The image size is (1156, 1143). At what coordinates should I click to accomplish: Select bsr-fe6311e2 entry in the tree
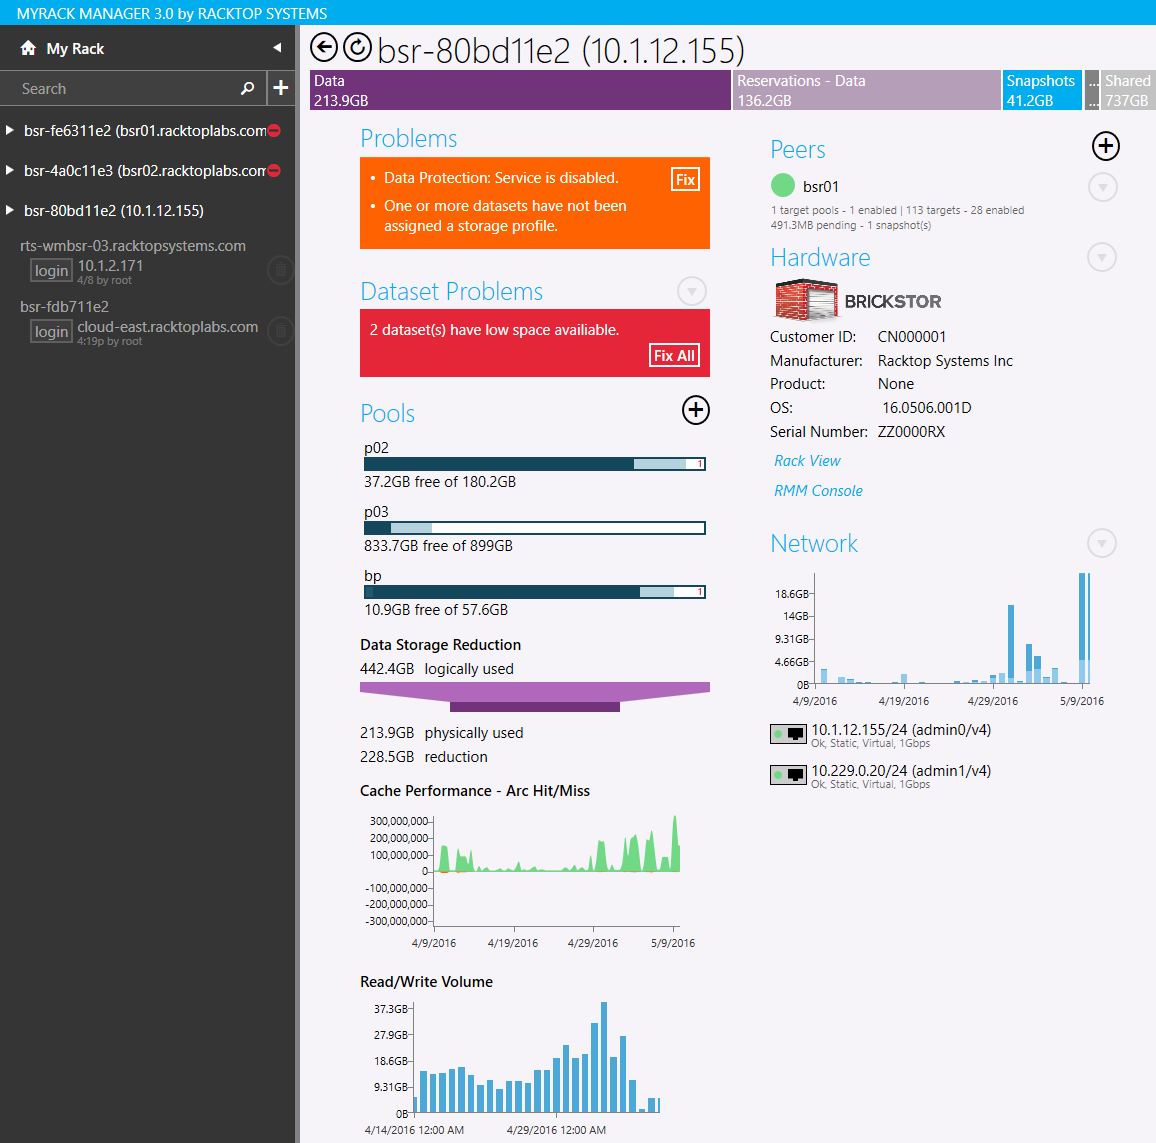(x=144, y=131)
